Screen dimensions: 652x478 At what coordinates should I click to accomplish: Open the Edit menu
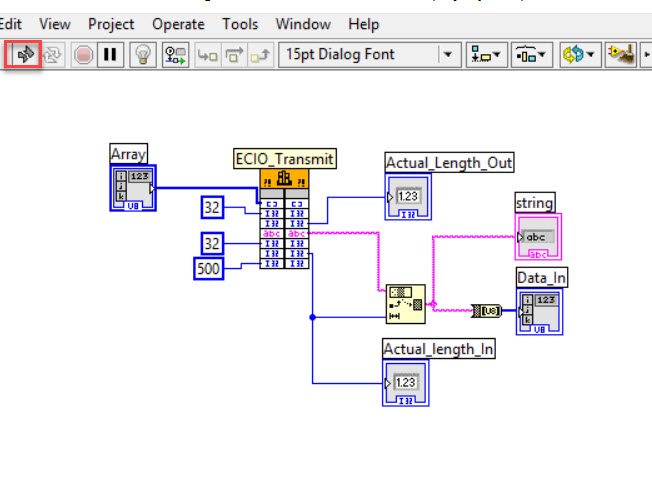[x=10, y=24]
